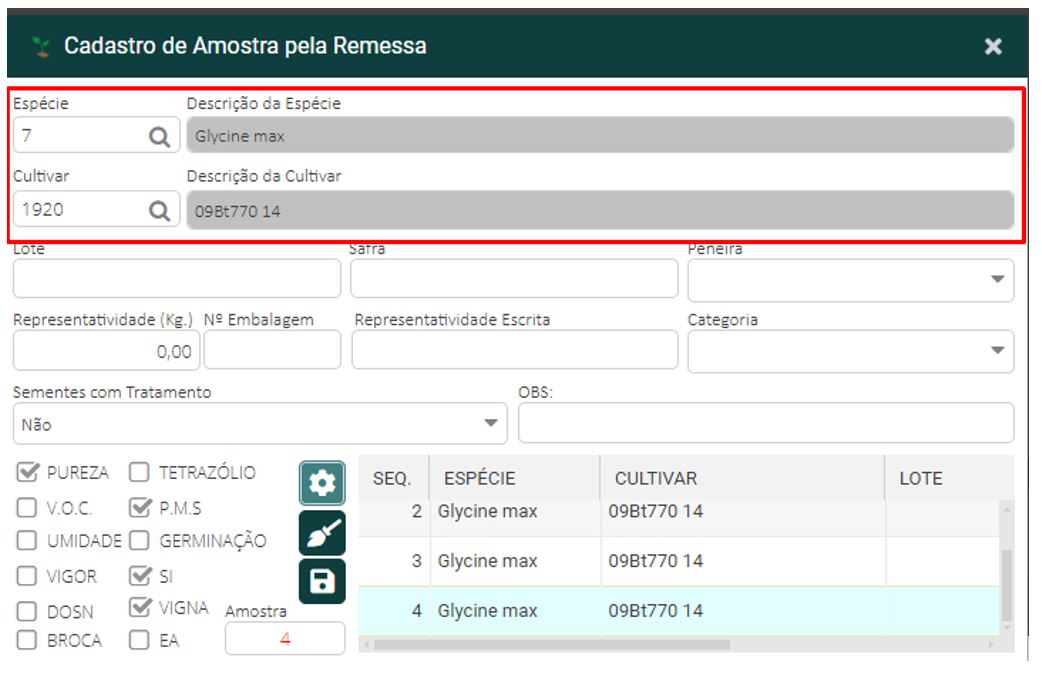Open settings with the gear icon
1042x675 pixels.
(321, 483)
